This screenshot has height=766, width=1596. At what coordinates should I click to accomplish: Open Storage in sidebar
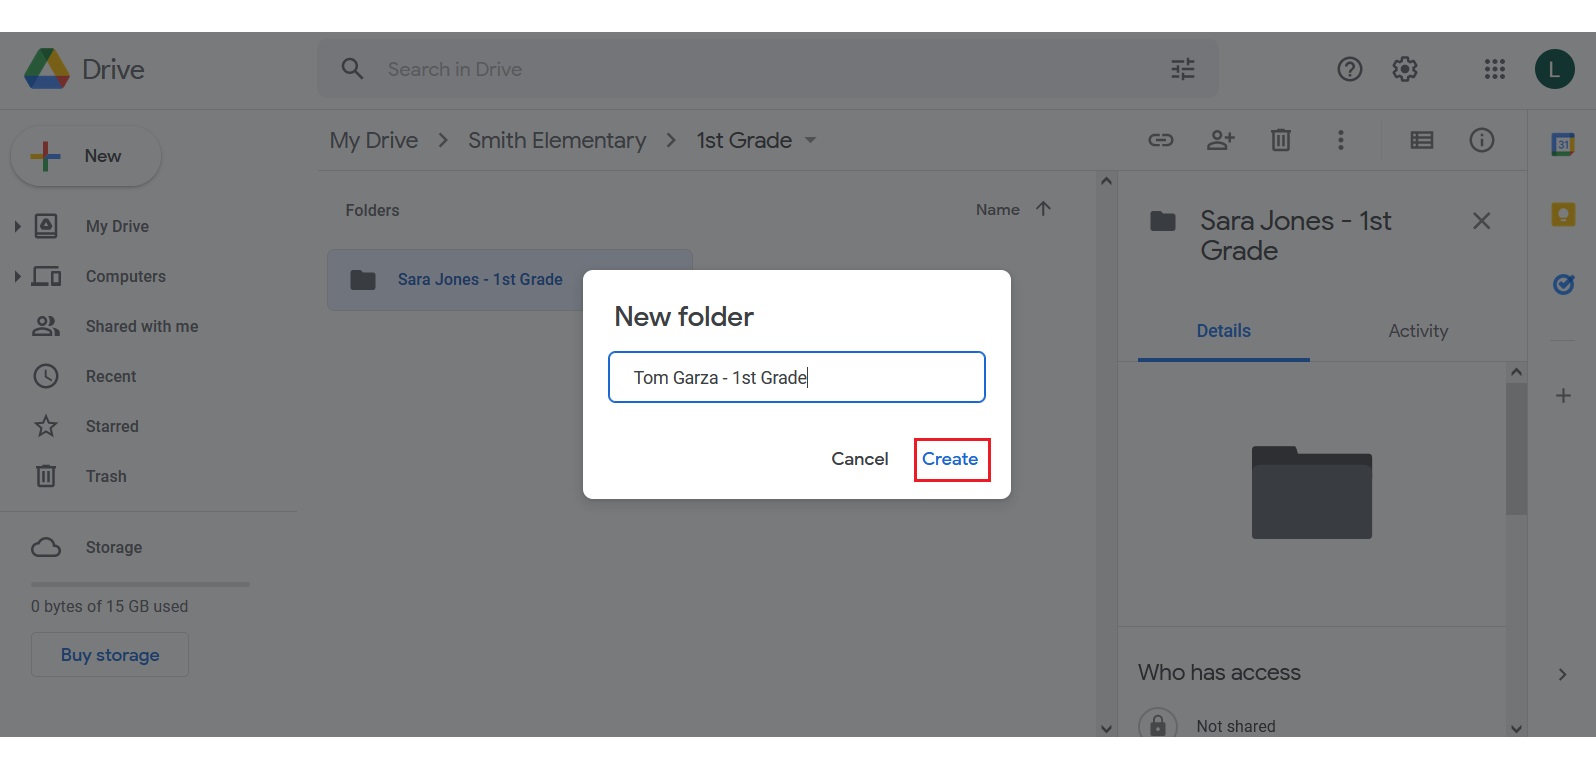pos(113,547)
